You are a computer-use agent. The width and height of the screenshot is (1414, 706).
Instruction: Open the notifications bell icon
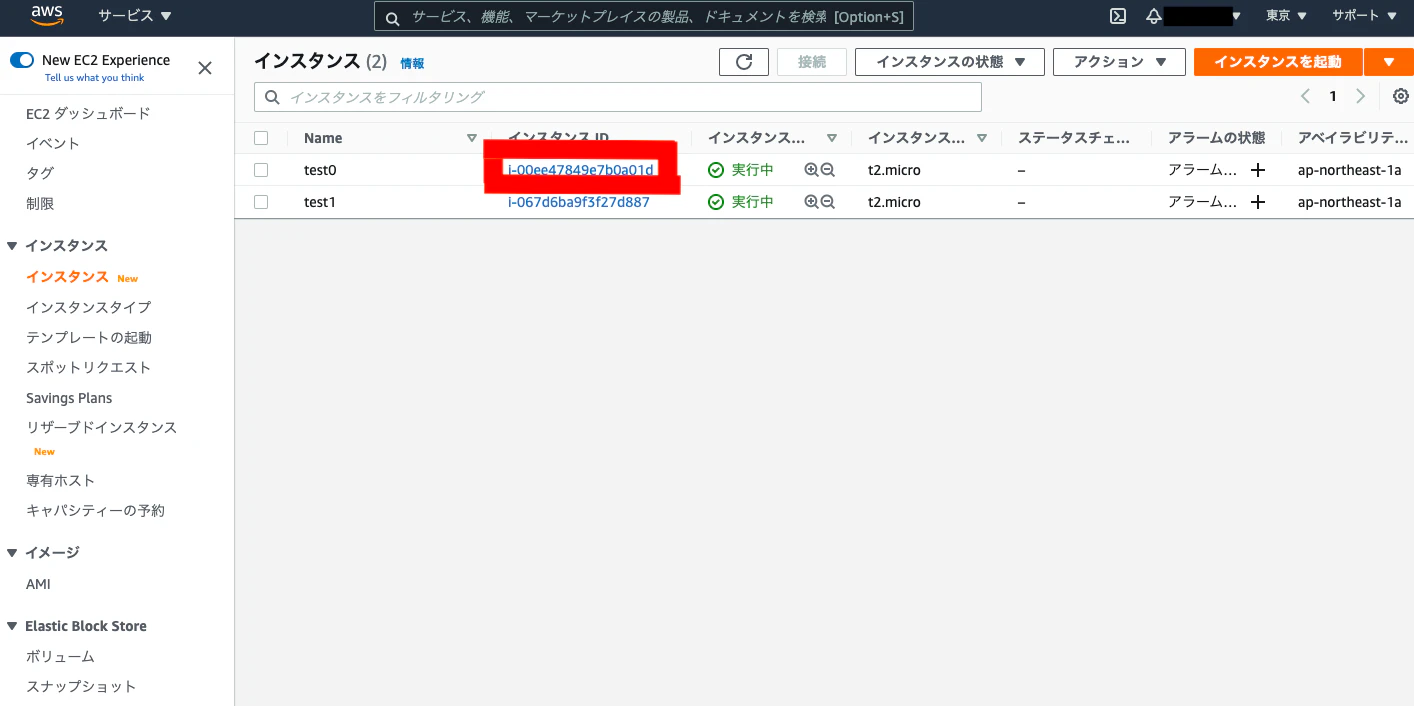[1154, 16]
